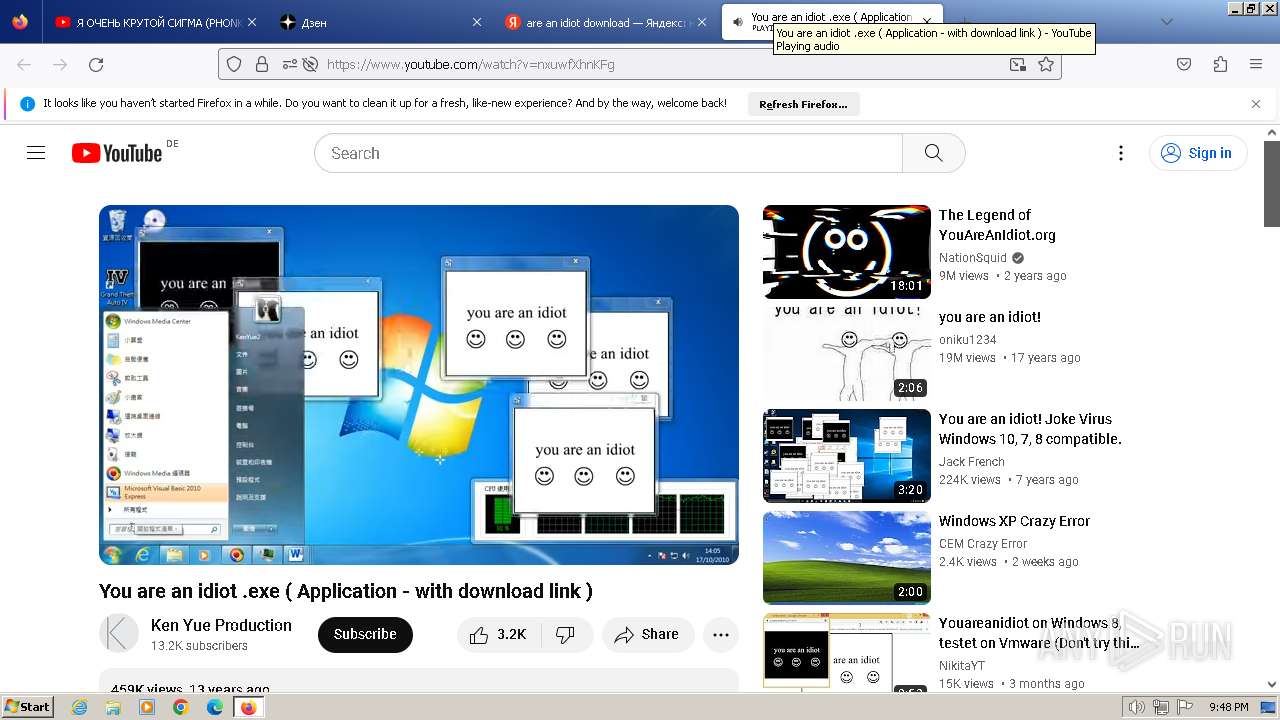
Task: Open more actions ellipsis under video
Action: [721, 635]
